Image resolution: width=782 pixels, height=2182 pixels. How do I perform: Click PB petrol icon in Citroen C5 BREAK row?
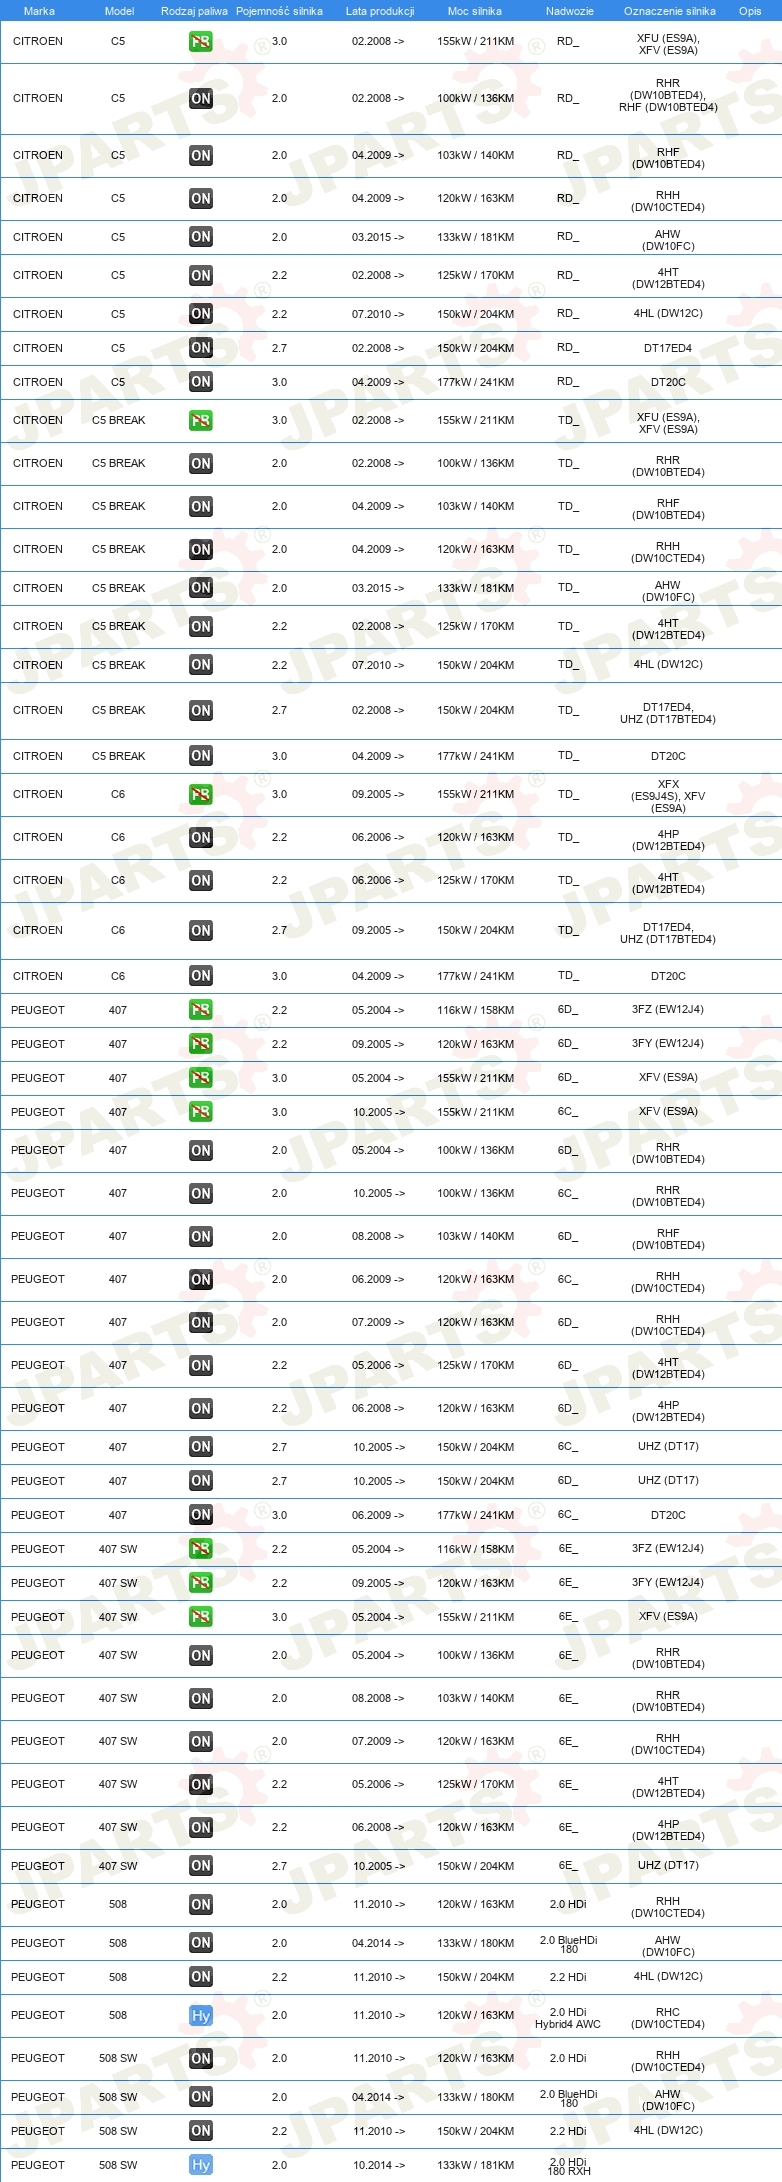[201, 421]
